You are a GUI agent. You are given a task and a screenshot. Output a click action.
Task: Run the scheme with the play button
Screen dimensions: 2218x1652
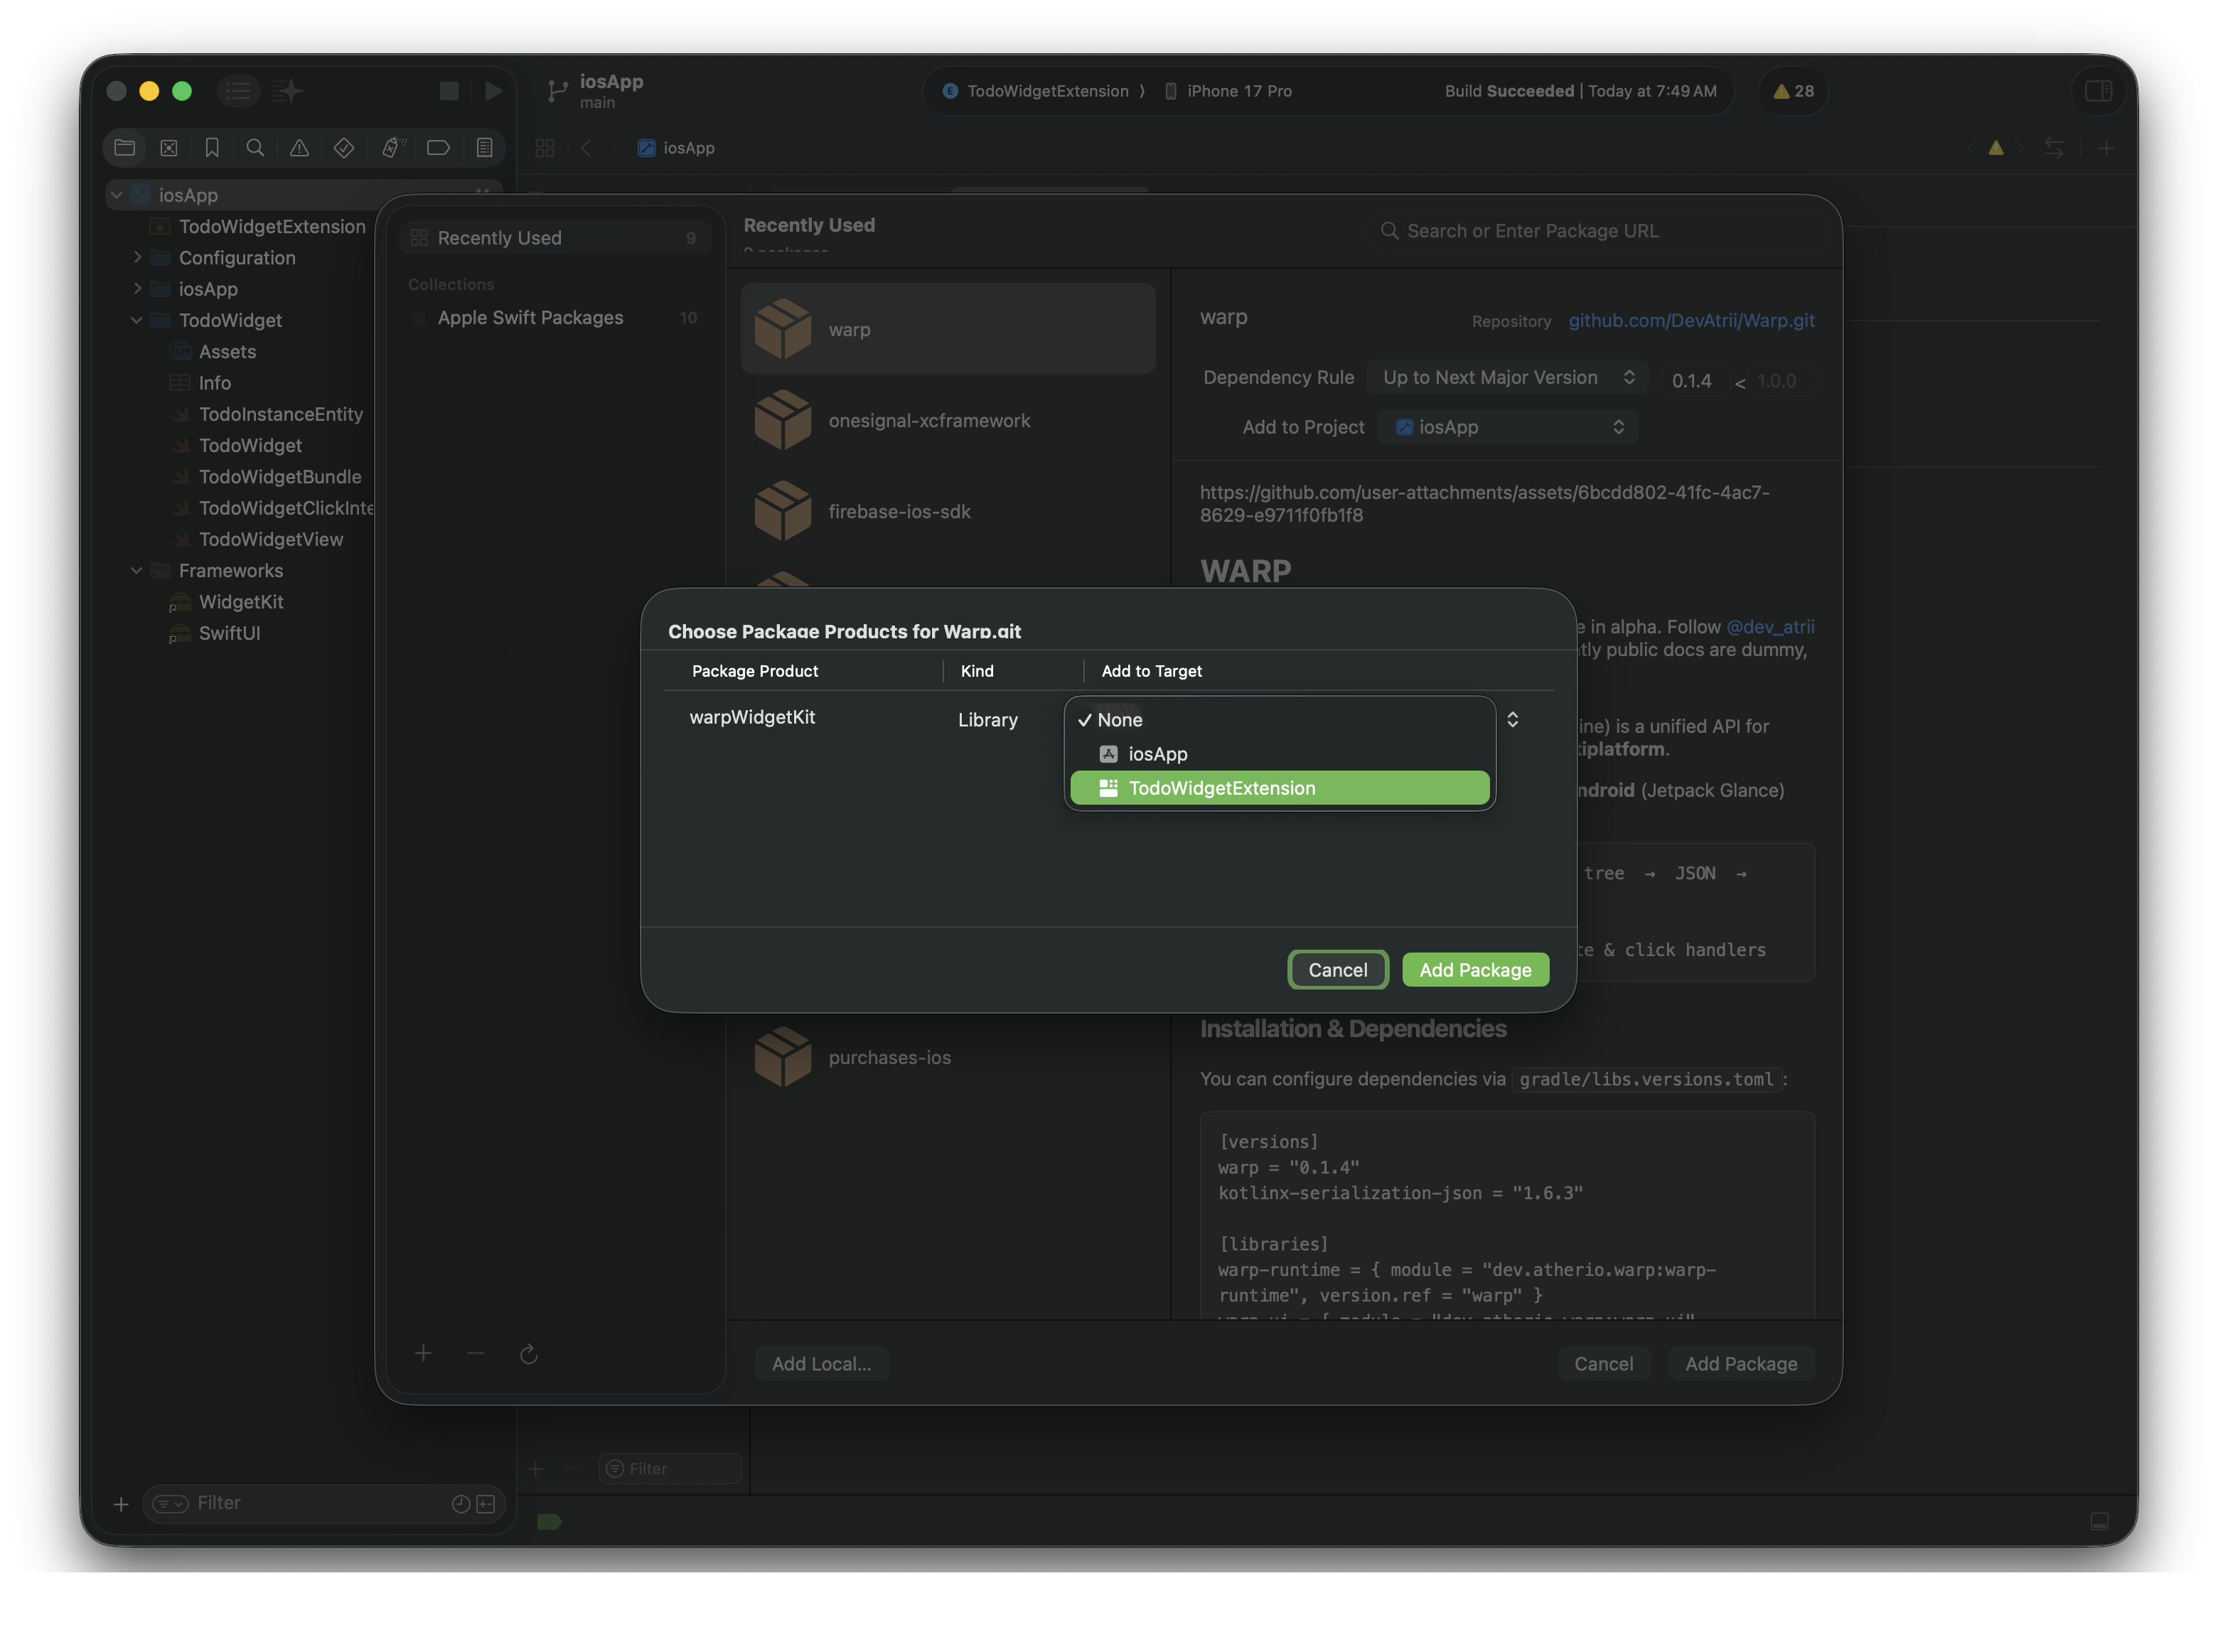[493, 91]
